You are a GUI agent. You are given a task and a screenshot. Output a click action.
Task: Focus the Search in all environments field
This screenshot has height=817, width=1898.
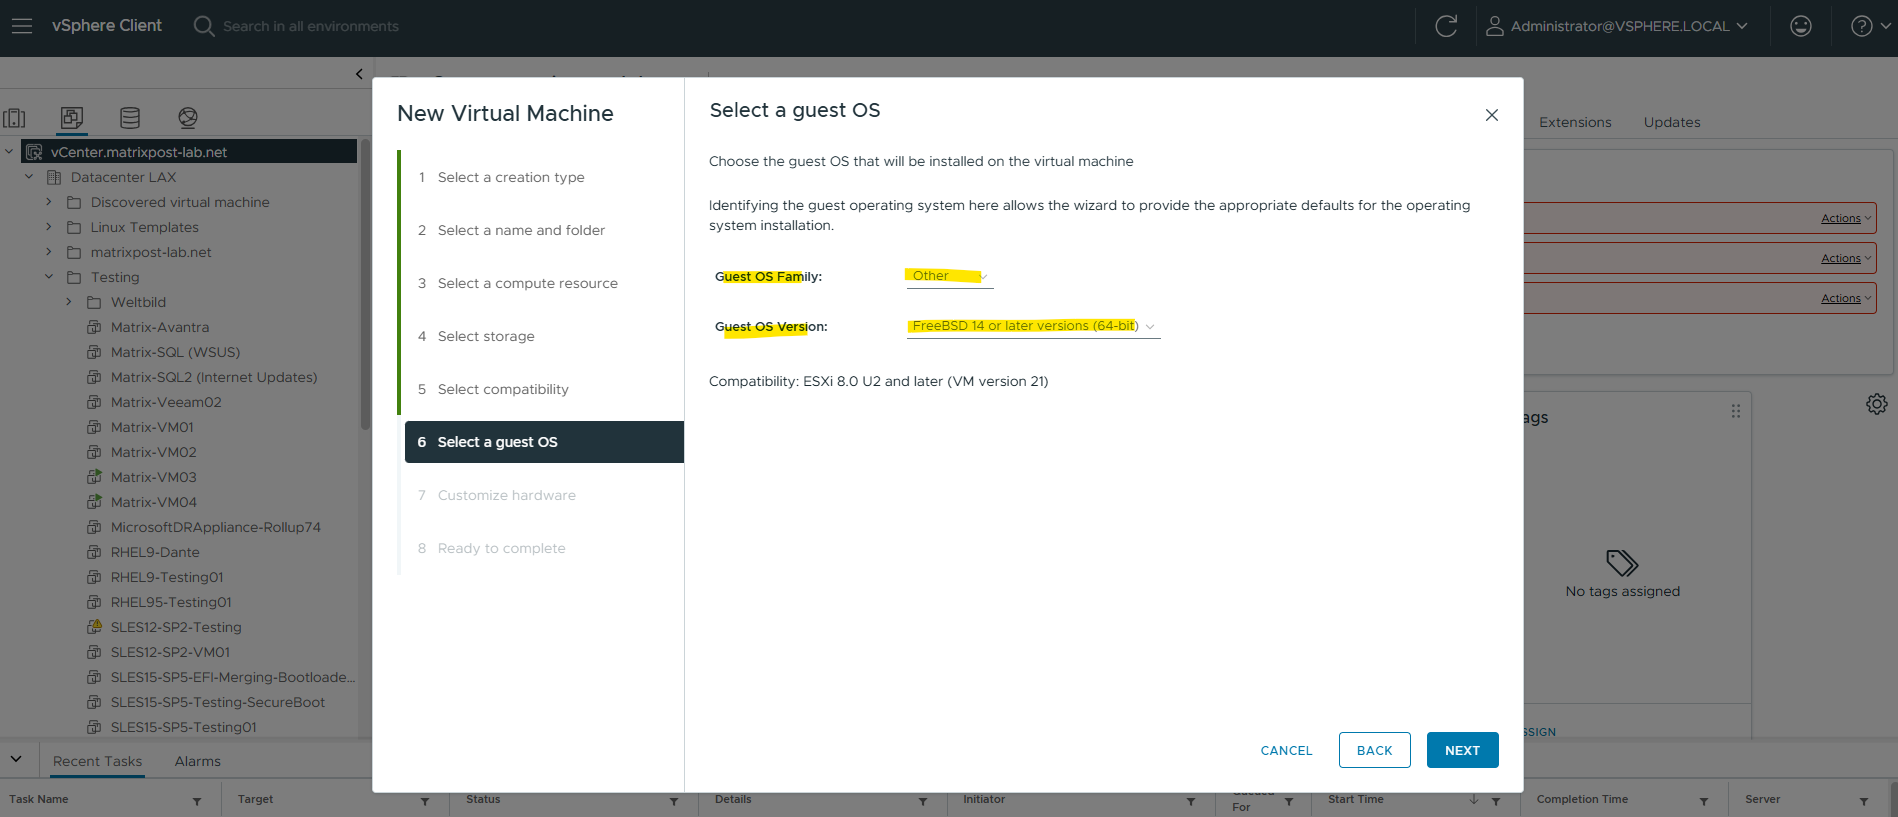click(311, 26)
